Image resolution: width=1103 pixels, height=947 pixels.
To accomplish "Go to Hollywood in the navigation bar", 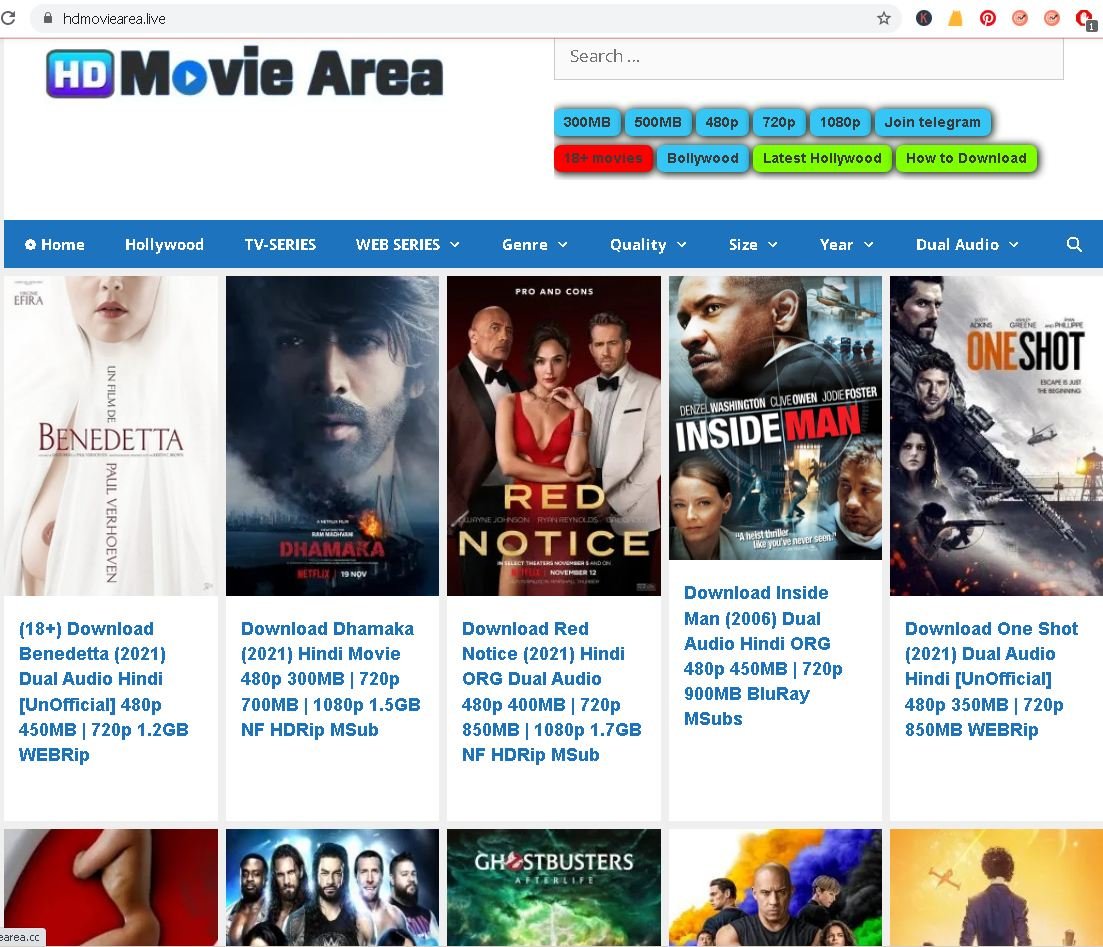I will tap(164, 244).
